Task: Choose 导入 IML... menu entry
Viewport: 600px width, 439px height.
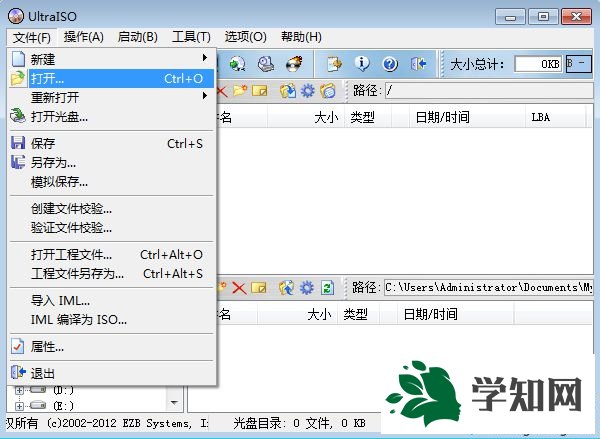Action: point(112,300)
